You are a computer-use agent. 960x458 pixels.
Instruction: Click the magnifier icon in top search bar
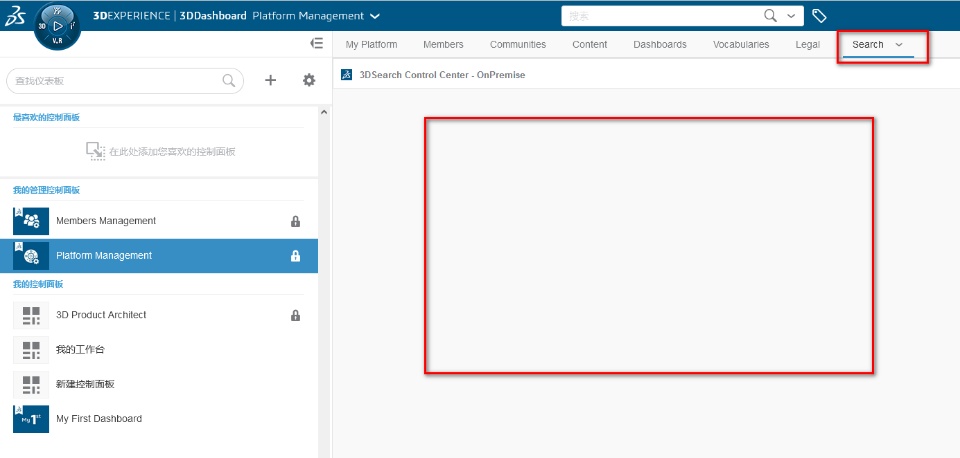coord(771,16)
